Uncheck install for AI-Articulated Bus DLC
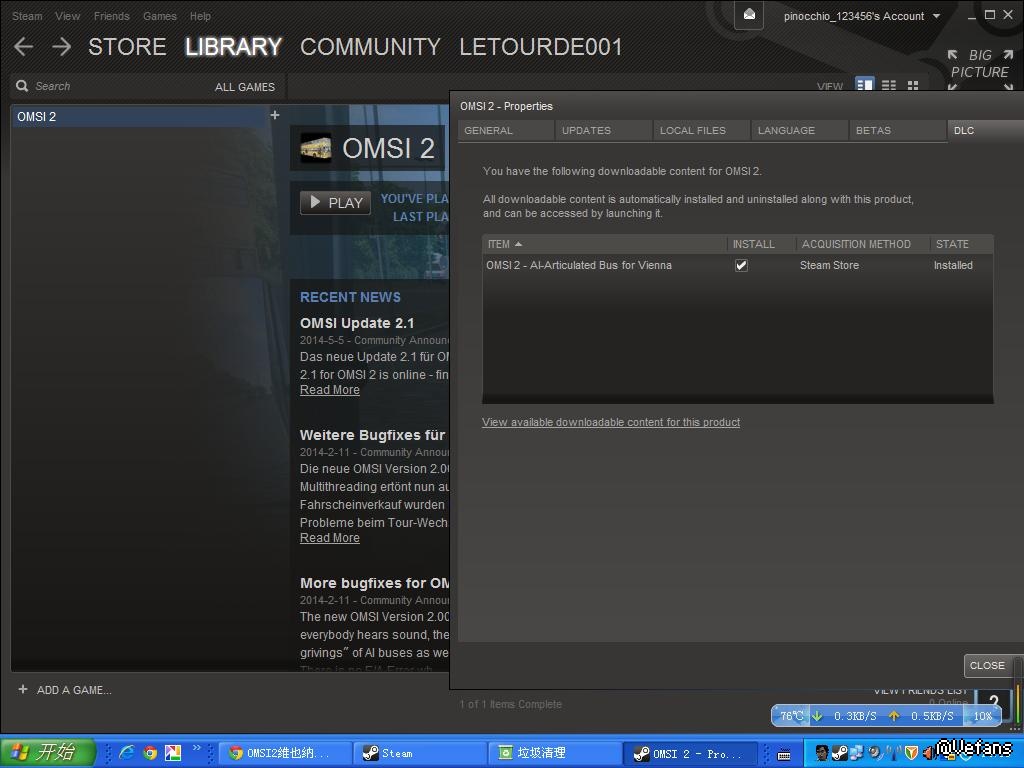Image resolution: width=1024 pixels, height=768 pixels. [x=741, y=265]
